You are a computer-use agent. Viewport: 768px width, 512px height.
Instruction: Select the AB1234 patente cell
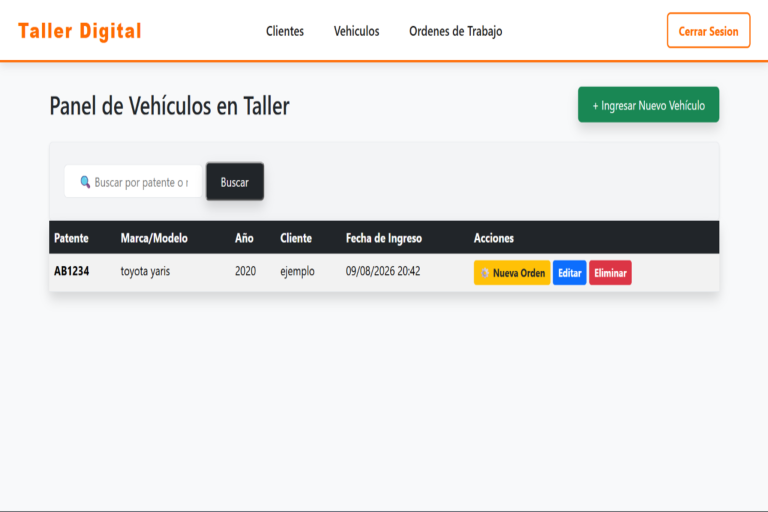[x=72, y=271]
